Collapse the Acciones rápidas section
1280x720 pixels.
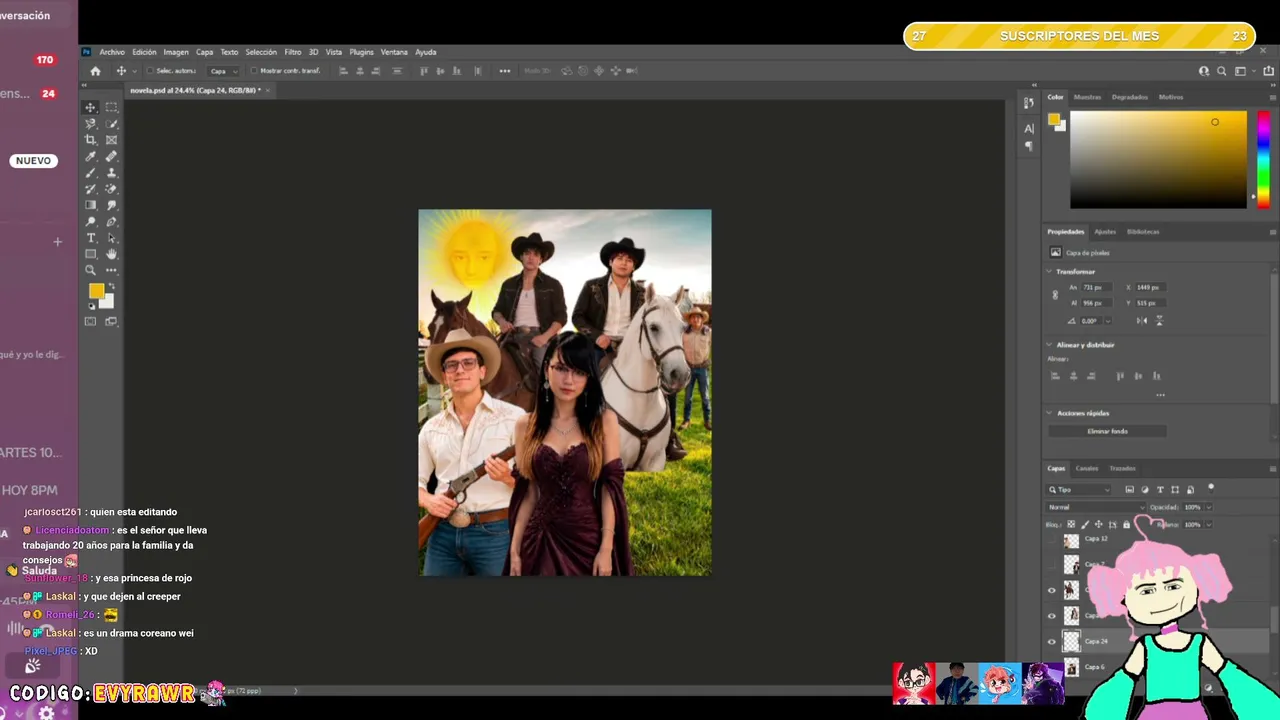click(1050, 413)
